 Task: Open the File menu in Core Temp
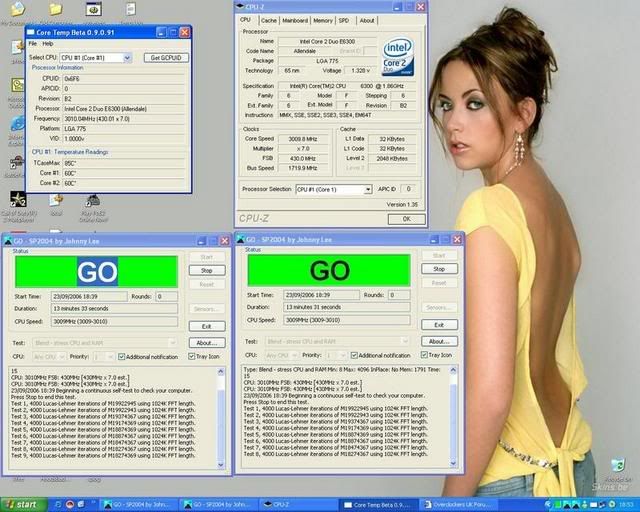click(x=33, y=44)
